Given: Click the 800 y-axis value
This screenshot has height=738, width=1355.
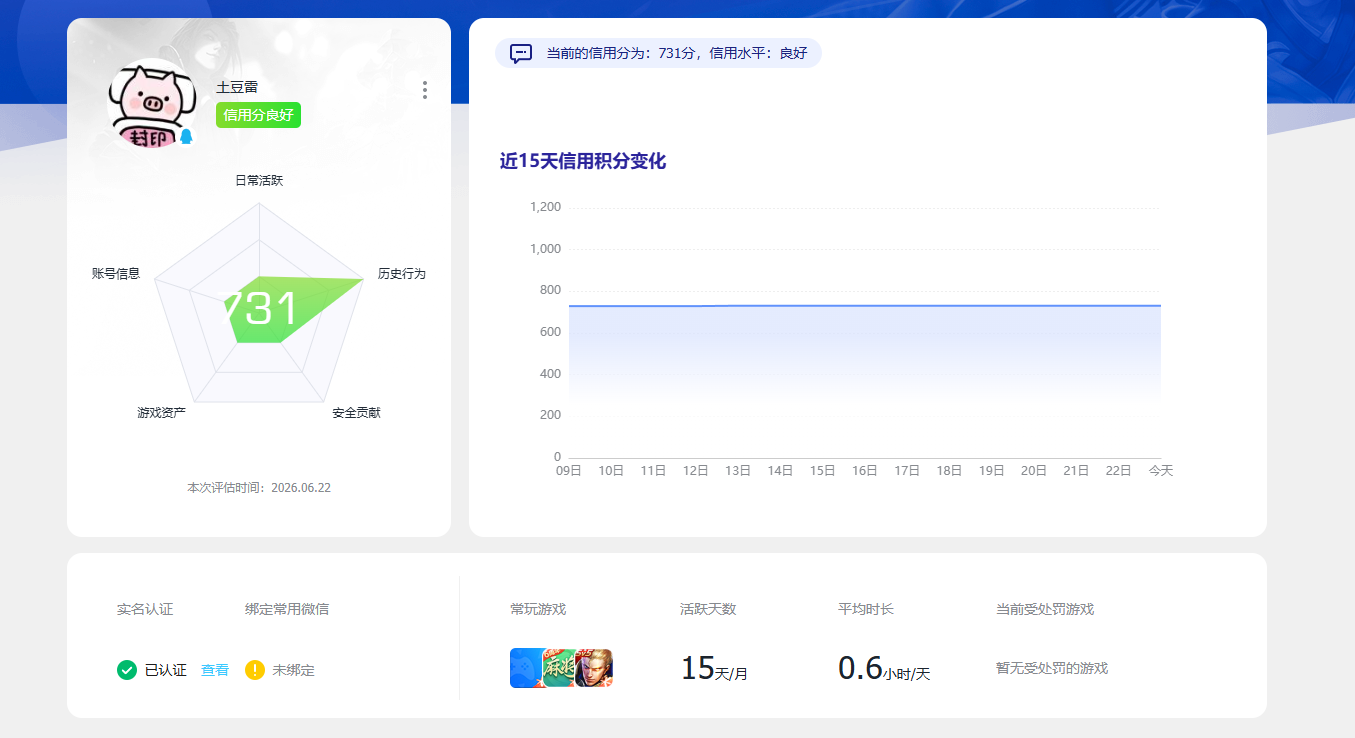Looking at the screenshot, I should pyautogui.click(x=550, y=290).
